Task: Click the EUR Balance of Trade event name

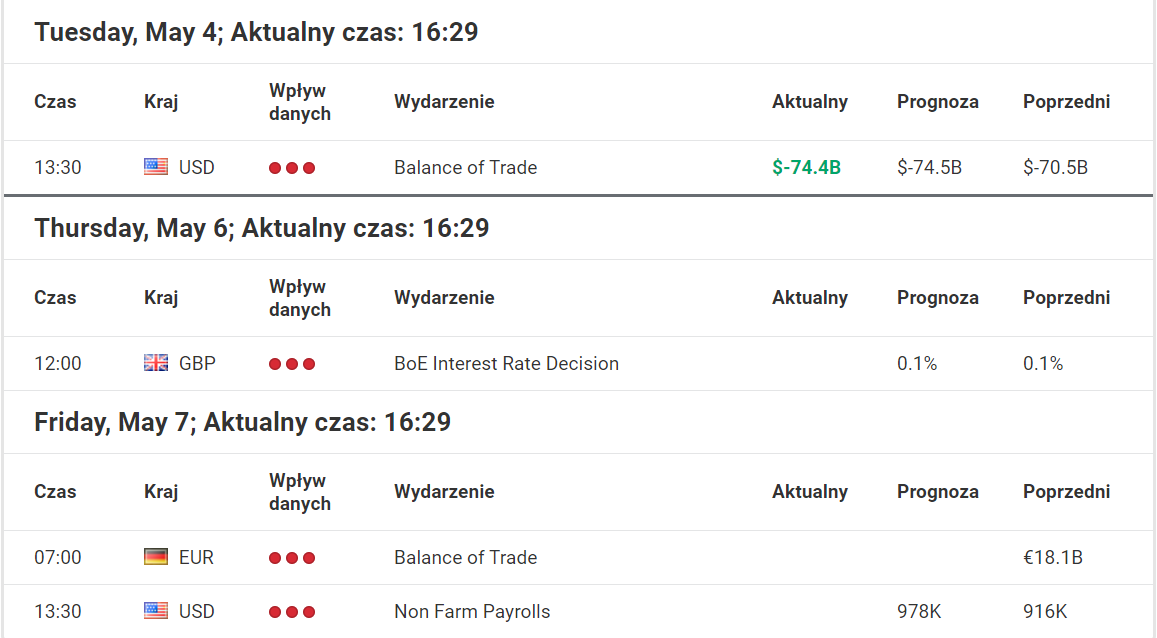Action: pos(466,558)
